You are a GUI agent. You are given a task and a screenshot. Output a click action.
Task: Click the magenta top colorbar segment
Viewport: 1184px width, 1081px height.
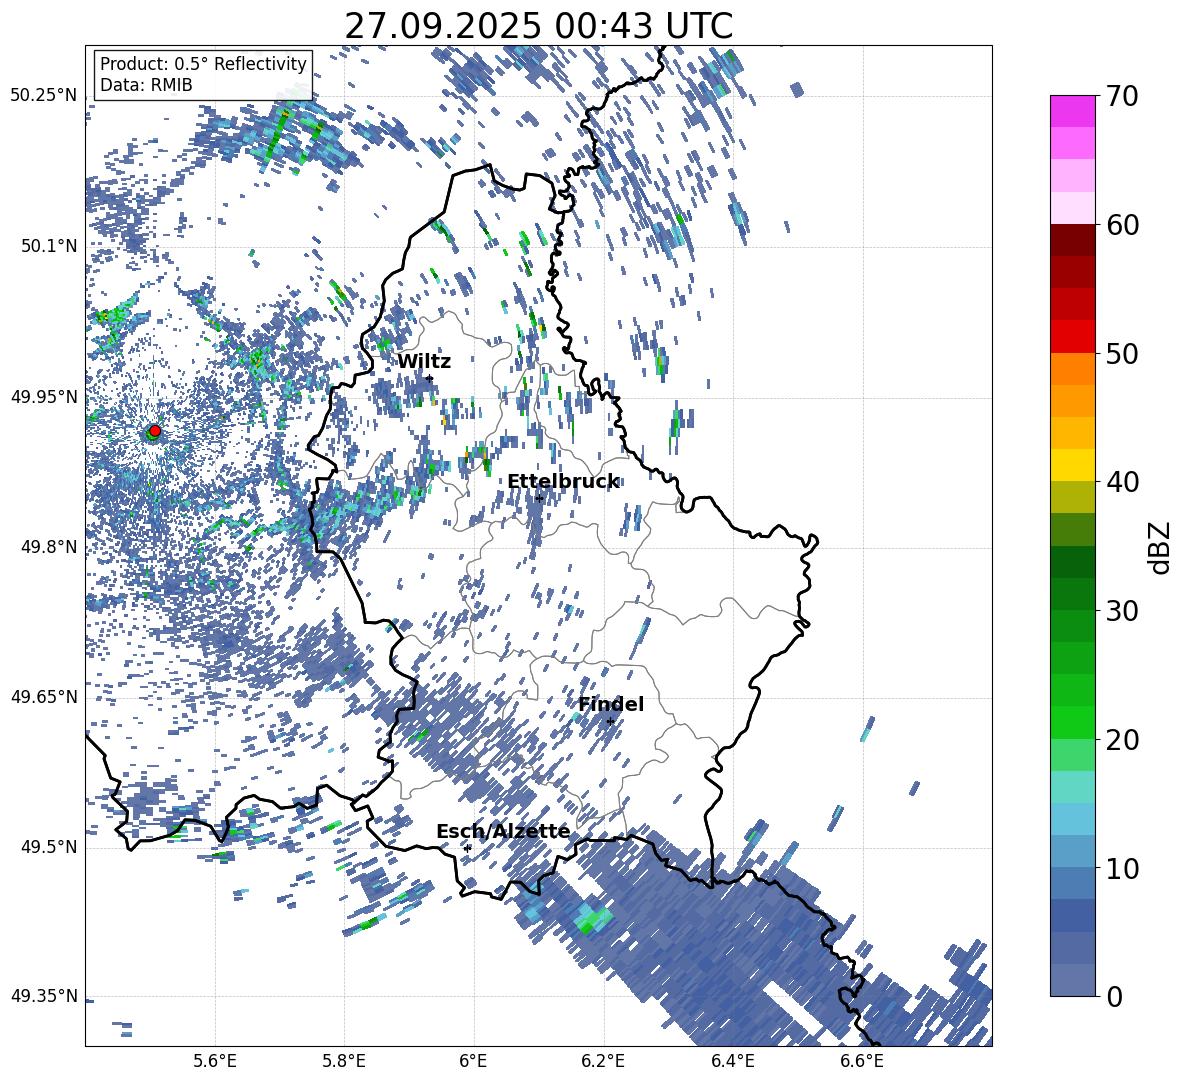tap(1072, 112)
